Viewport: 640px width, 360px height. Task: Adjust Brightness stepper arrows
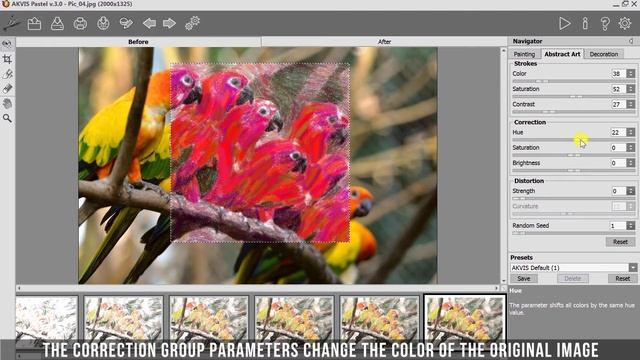point(631,163)
